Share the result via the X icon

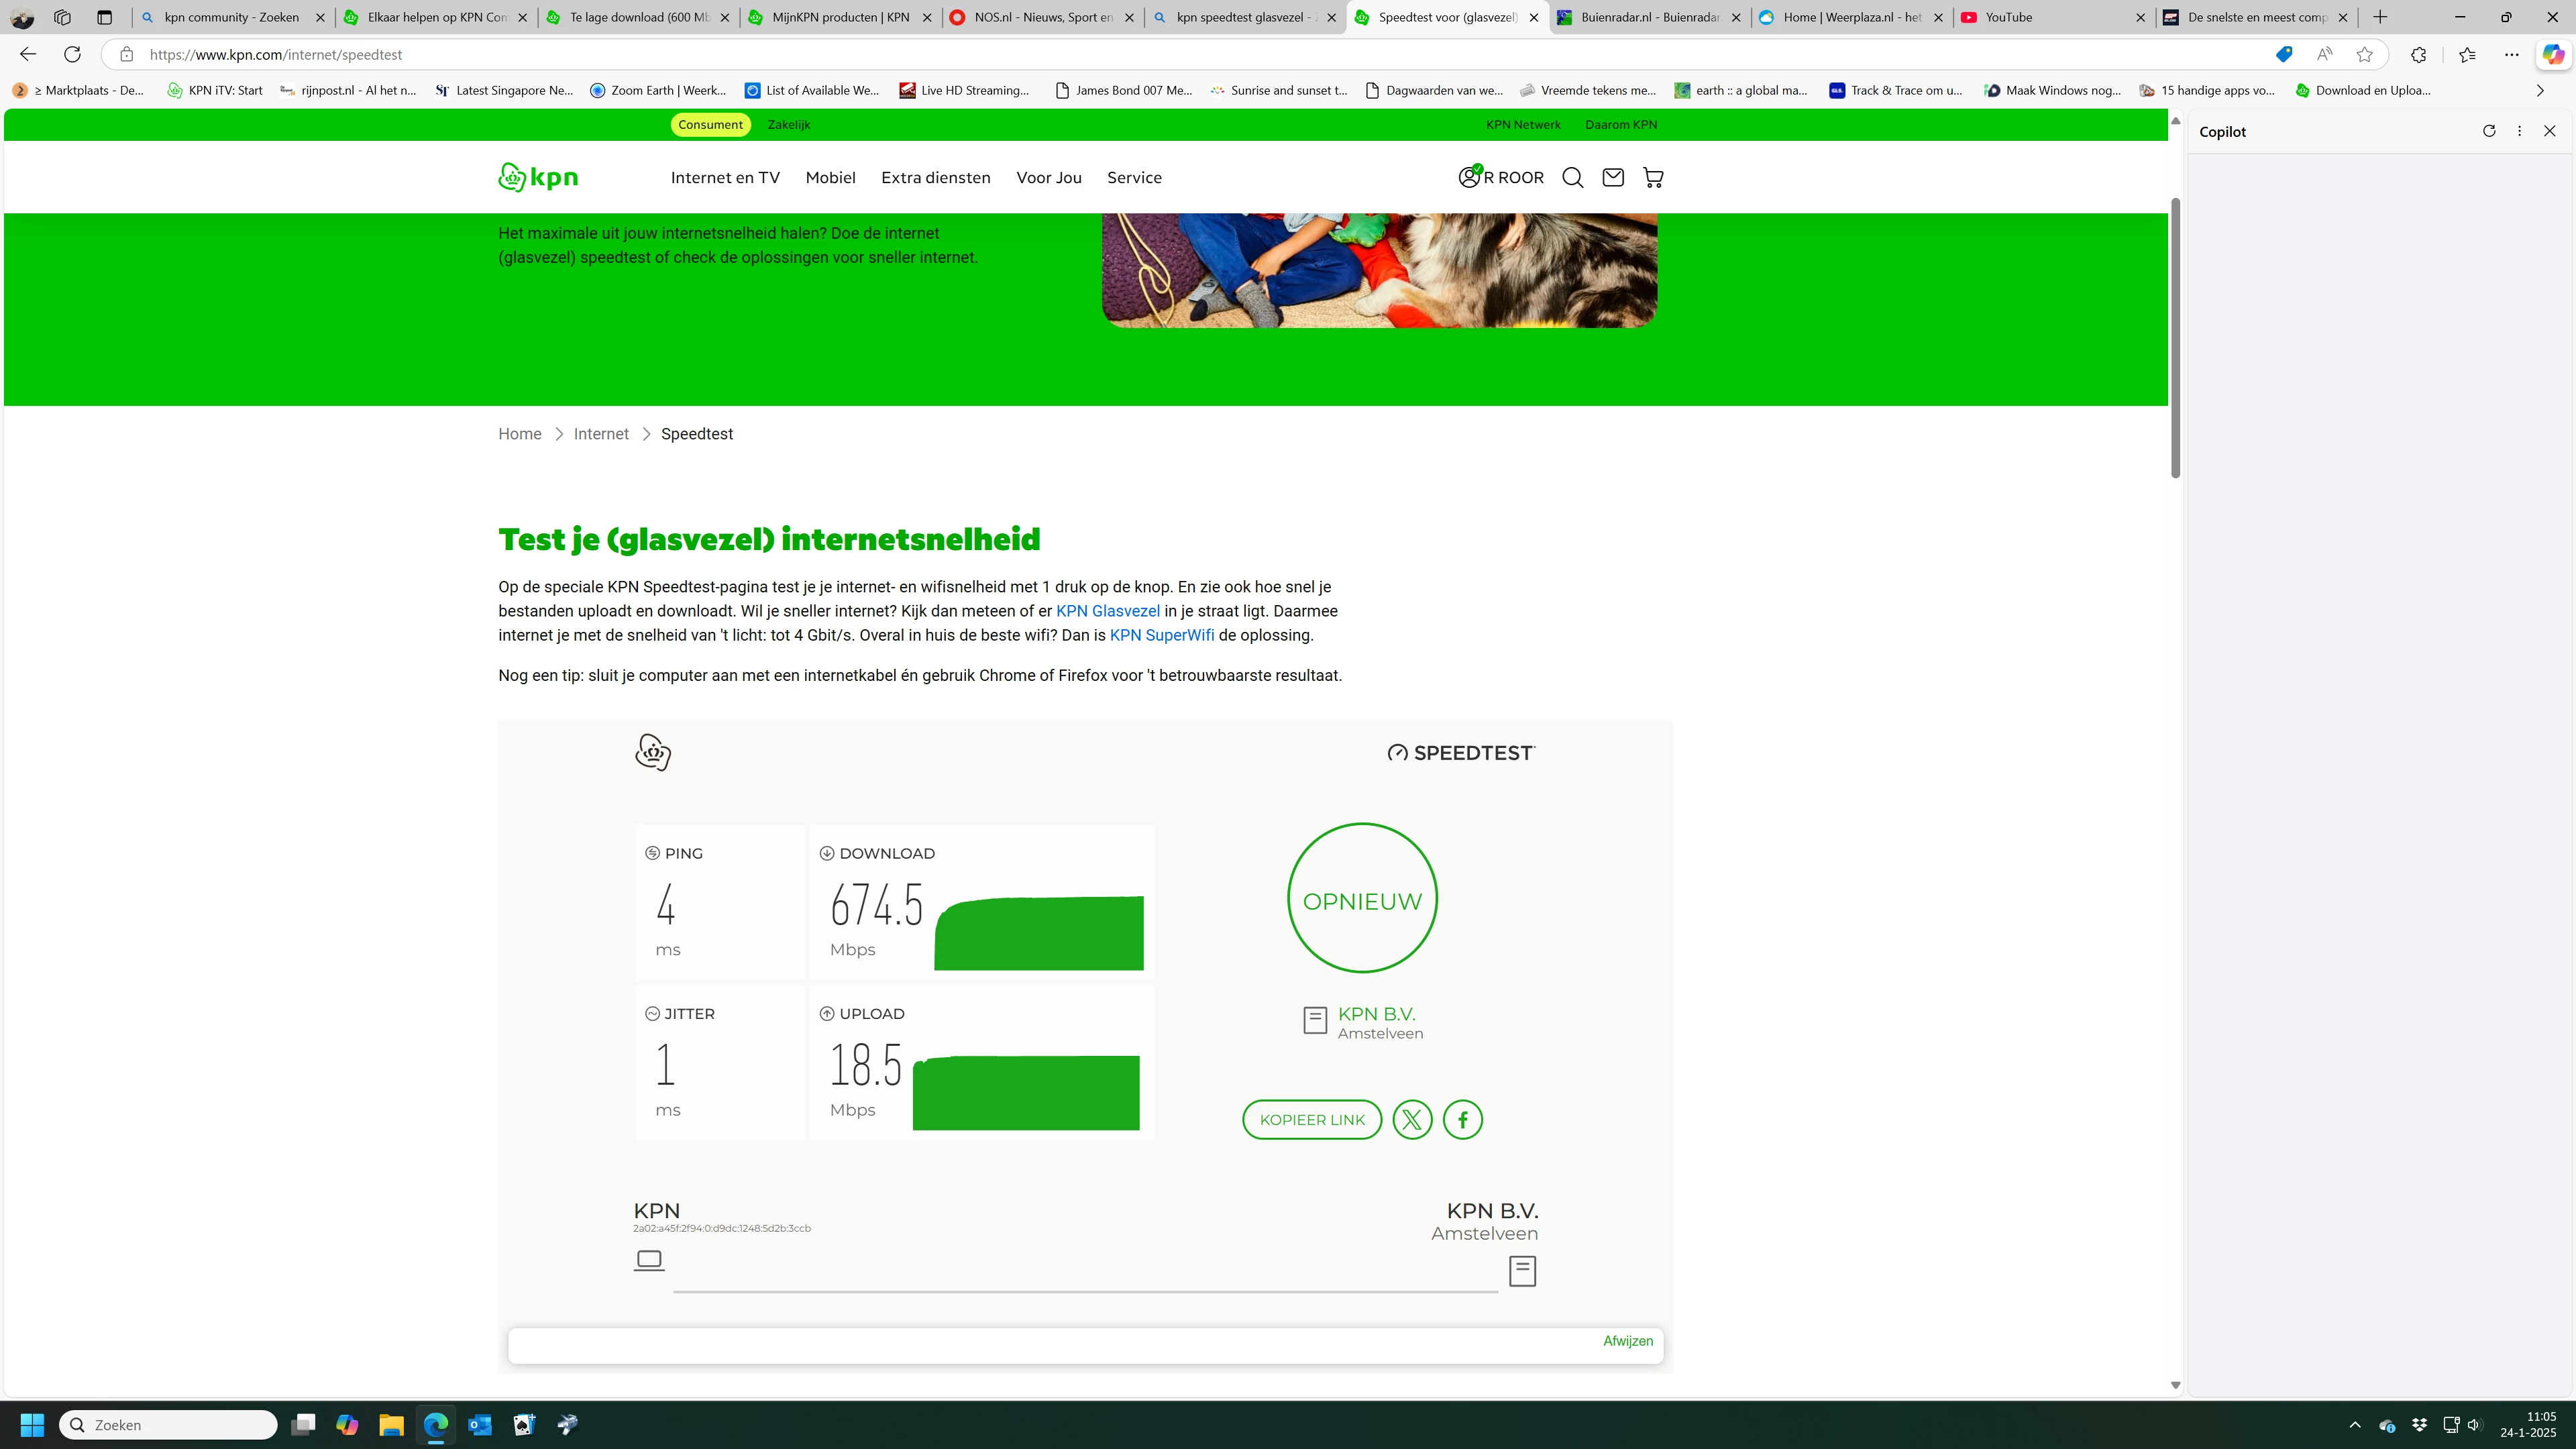click(1412, 1119)
